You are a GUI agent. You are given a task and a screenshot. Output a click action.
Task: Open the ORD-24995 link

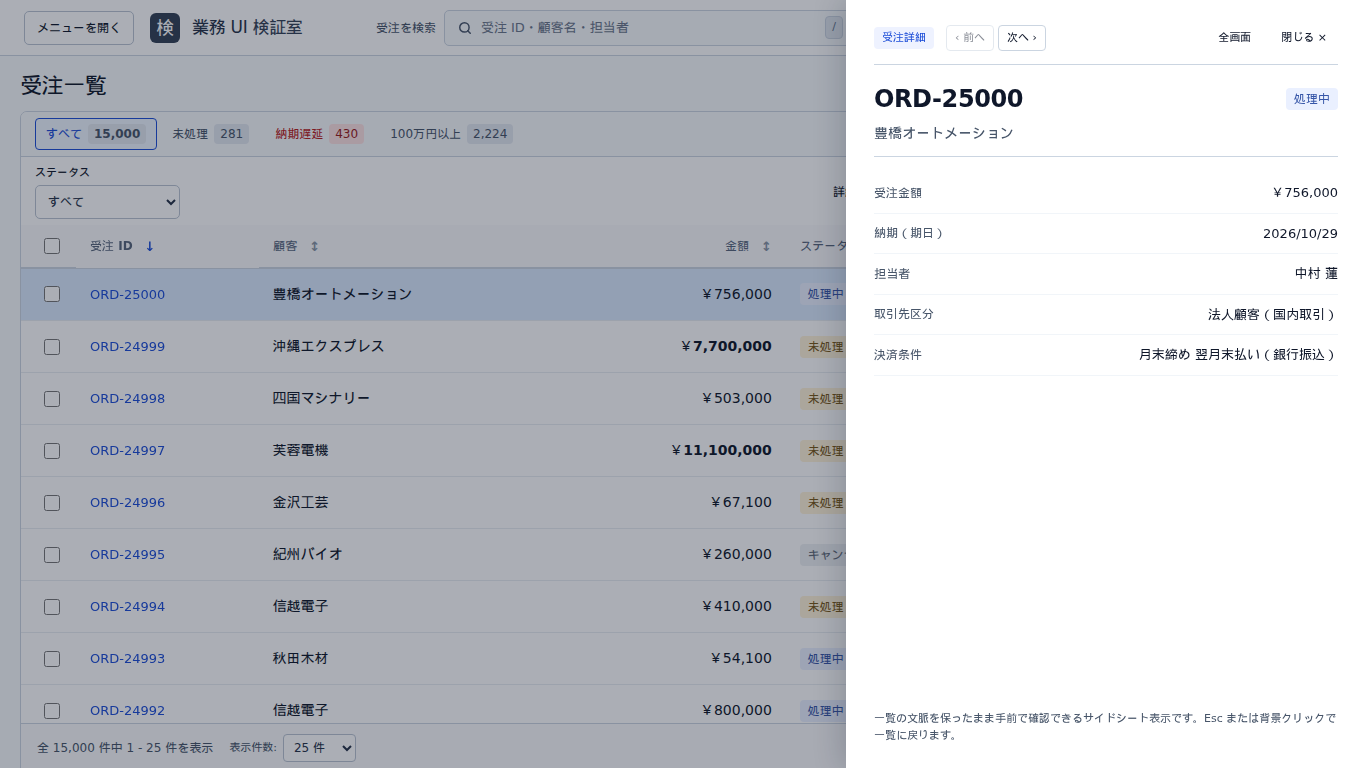tap(127, 555)
